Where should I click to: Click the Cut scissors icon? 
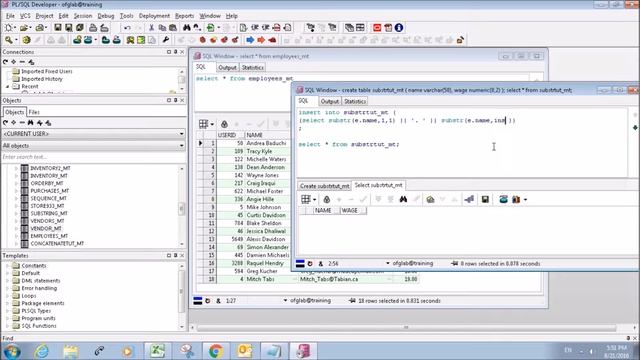coord(151,28)
